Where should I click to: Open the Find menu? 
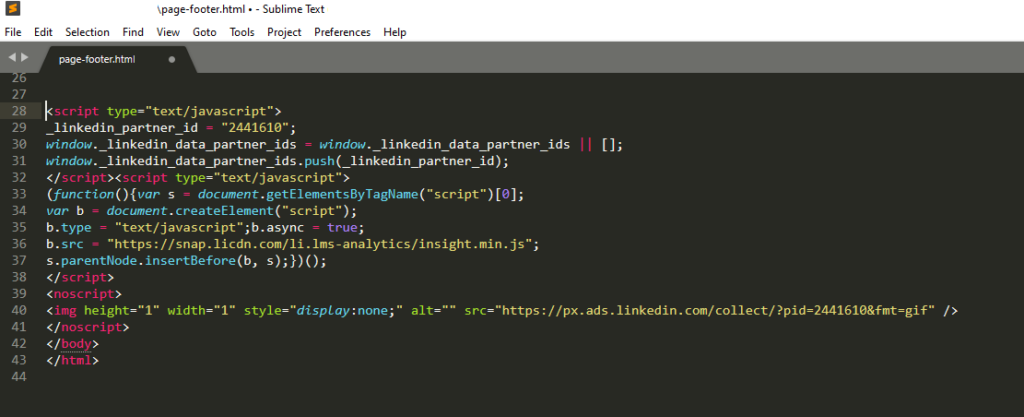point(133,32)
